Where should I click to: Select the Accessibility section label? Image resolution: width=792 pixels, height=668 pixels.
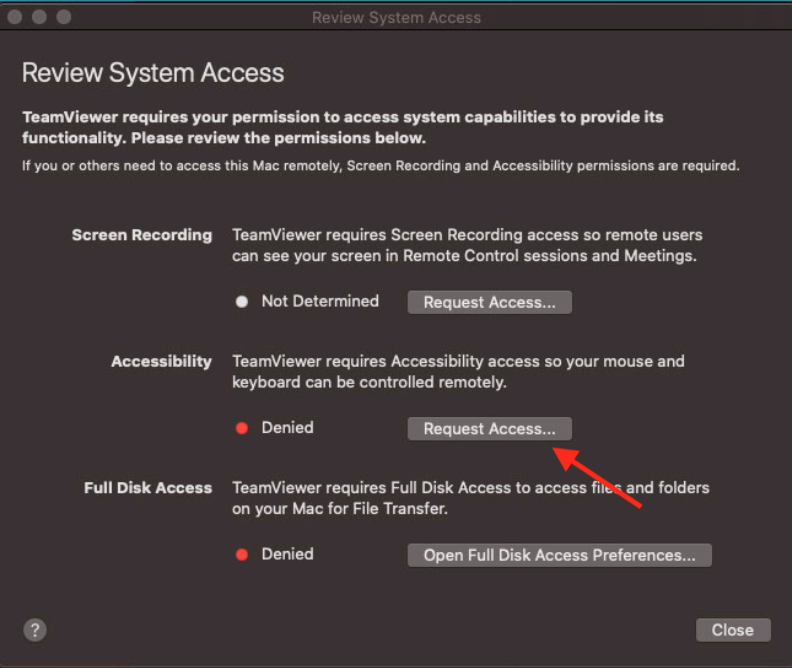162,362
